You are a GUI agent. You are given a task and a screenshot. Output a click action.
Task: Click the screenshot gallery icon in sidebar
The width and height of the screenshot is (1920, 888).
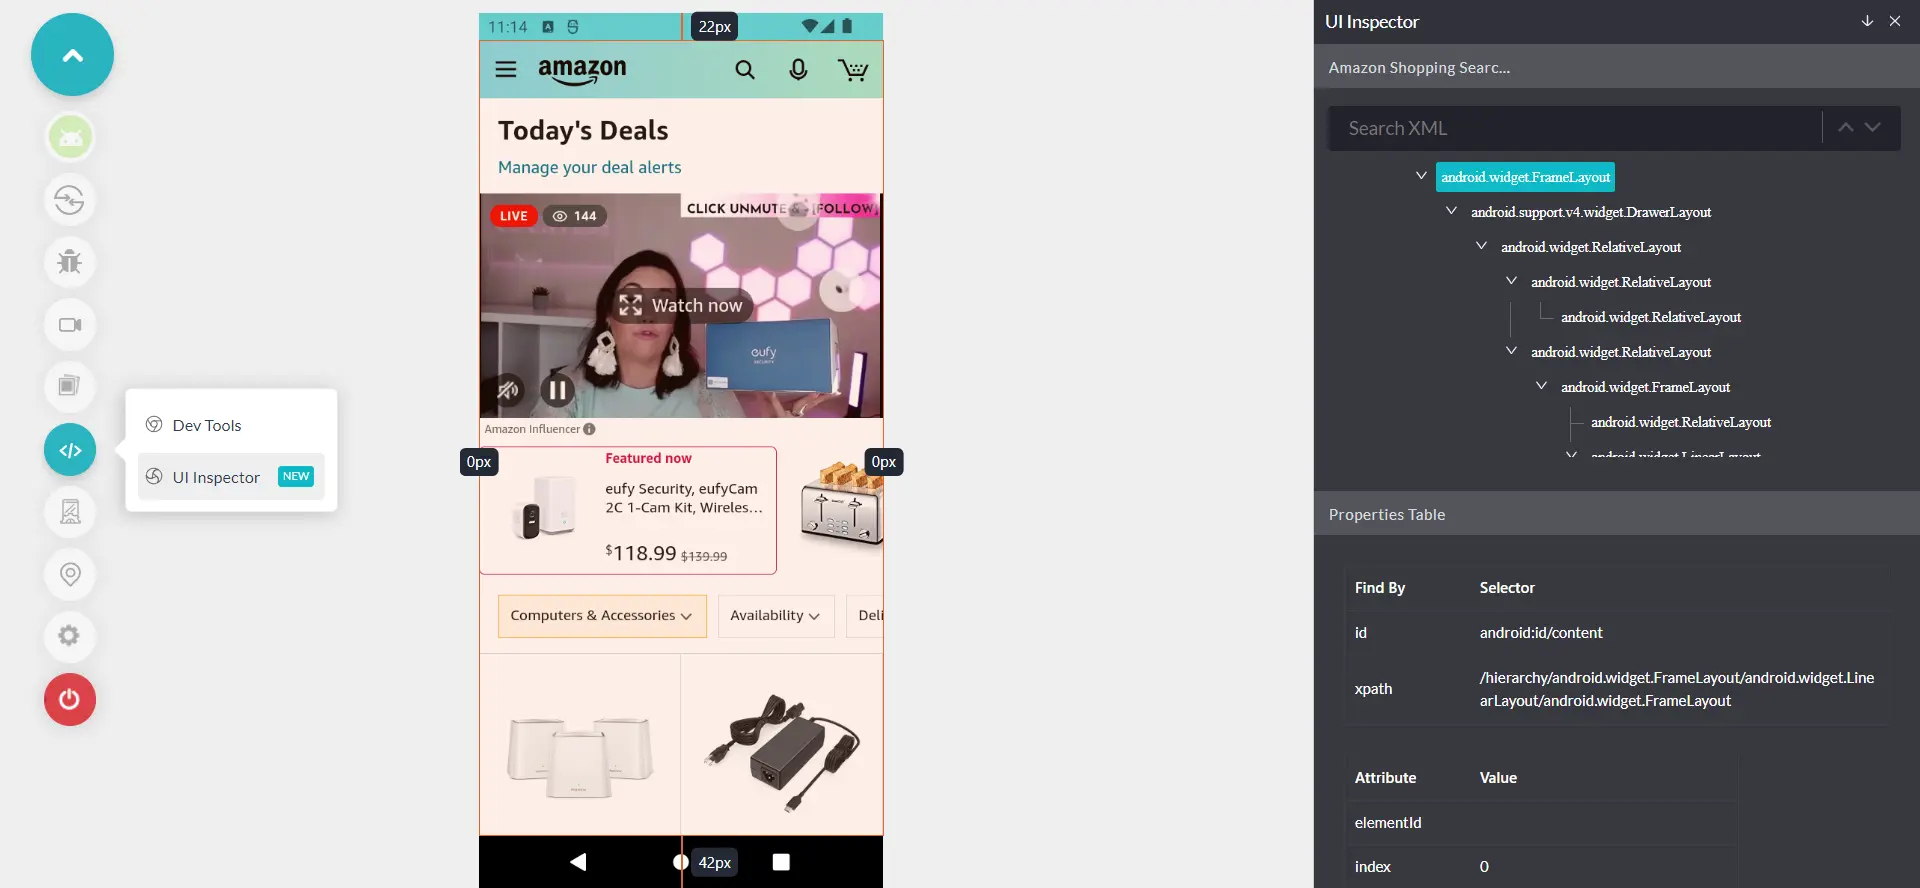70,387
